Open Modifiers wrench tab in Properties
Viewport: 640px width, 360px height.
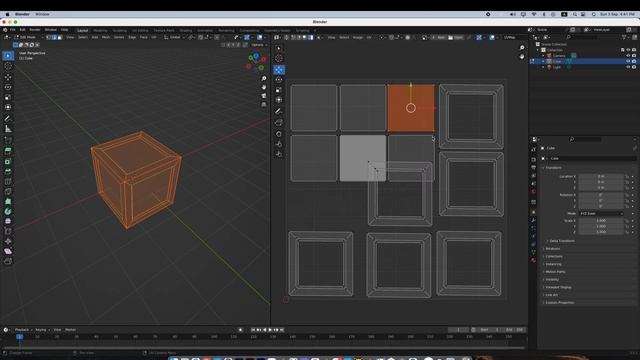click(533, 220)
